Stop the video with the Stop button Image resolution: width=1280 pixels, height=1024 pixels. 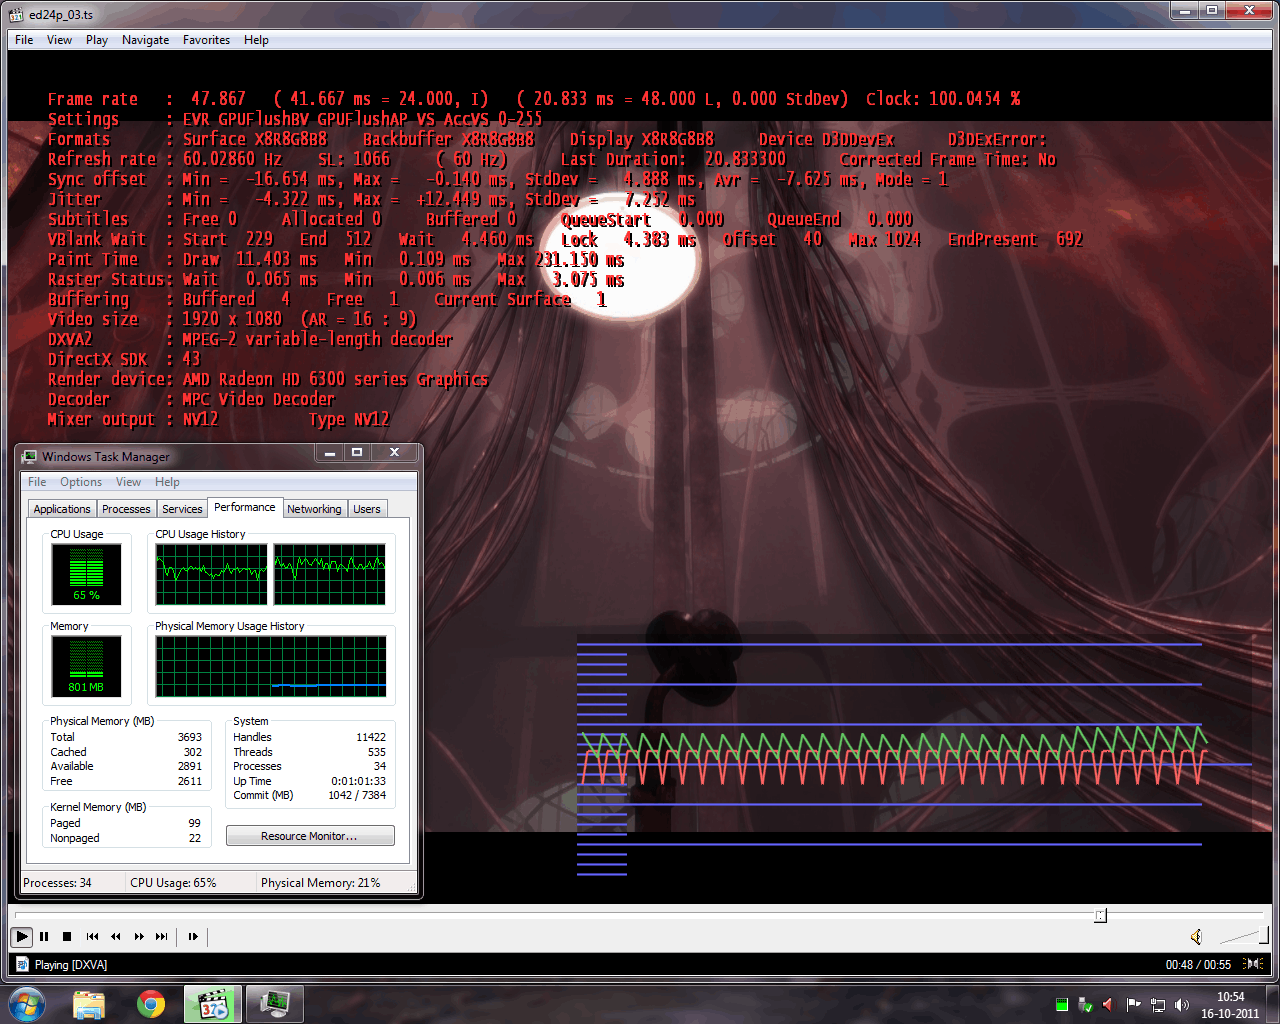click(67, 937)
